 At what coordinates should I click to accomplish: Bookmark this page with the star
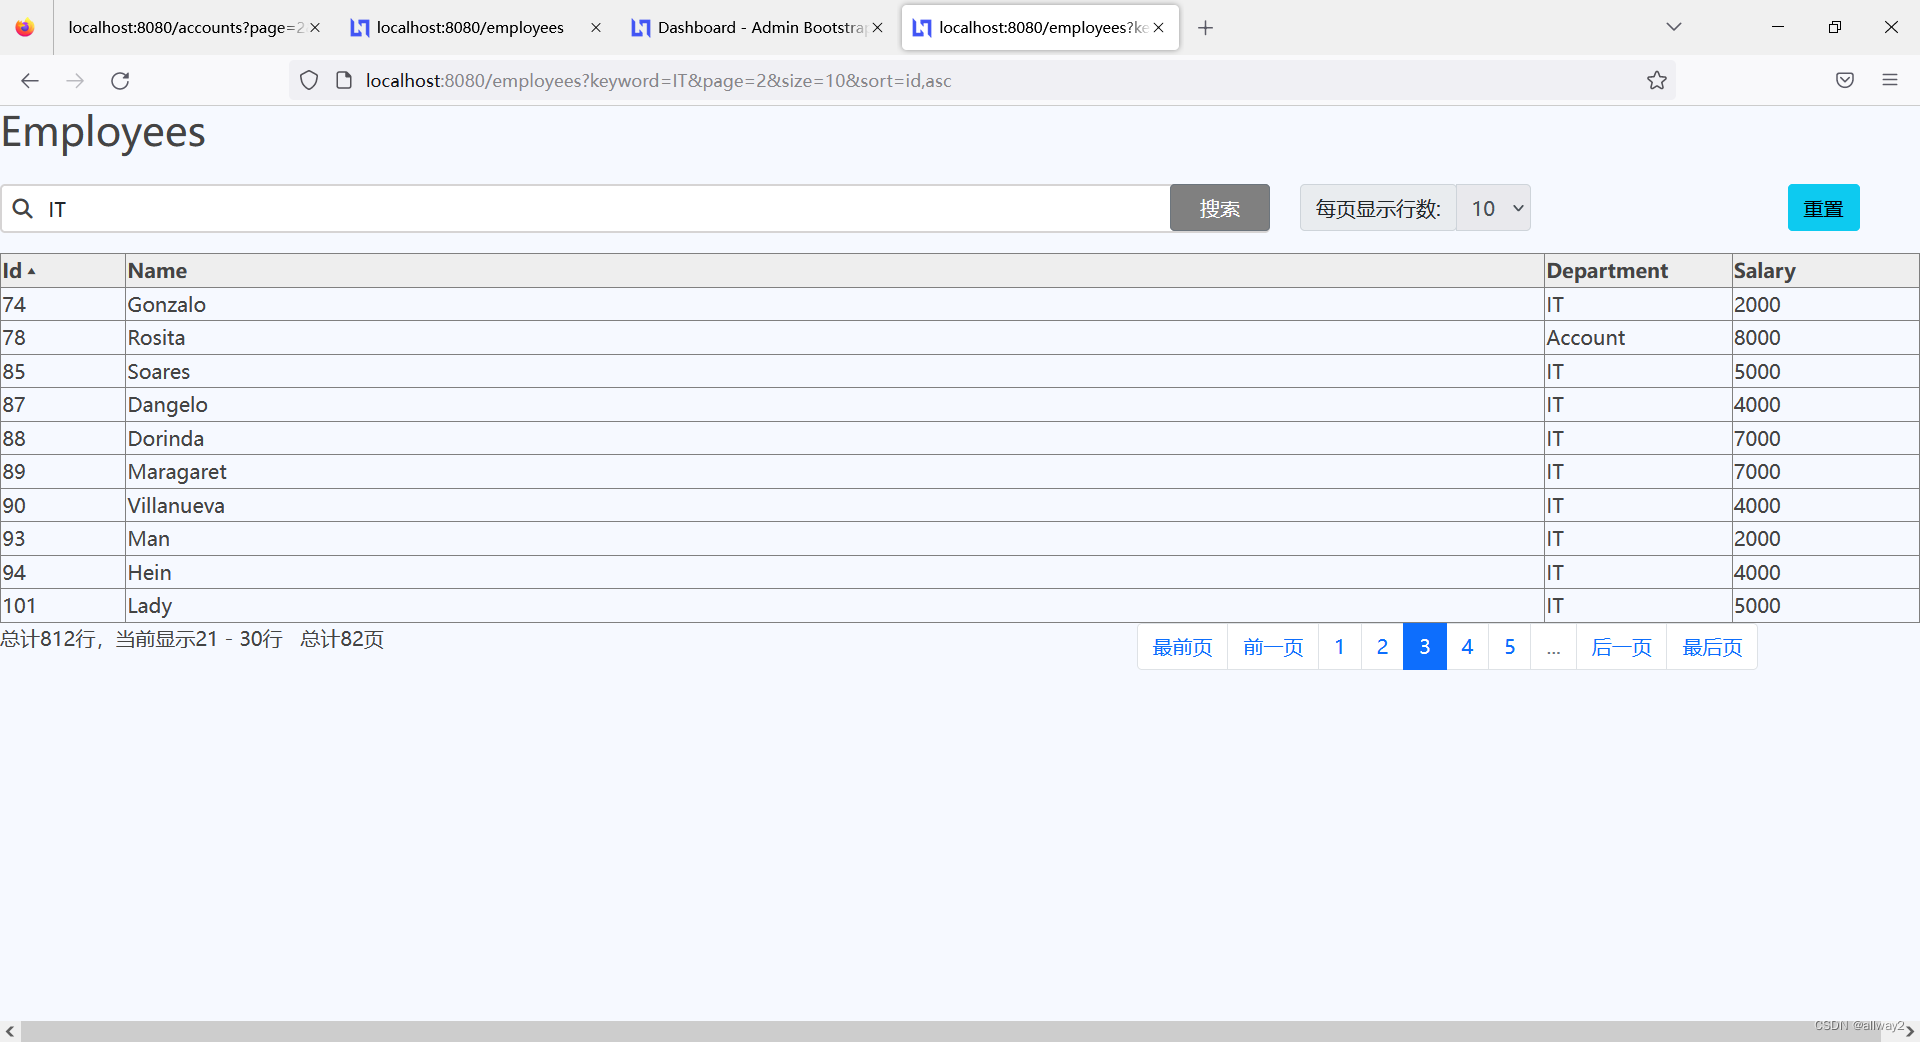point(1657,81)
